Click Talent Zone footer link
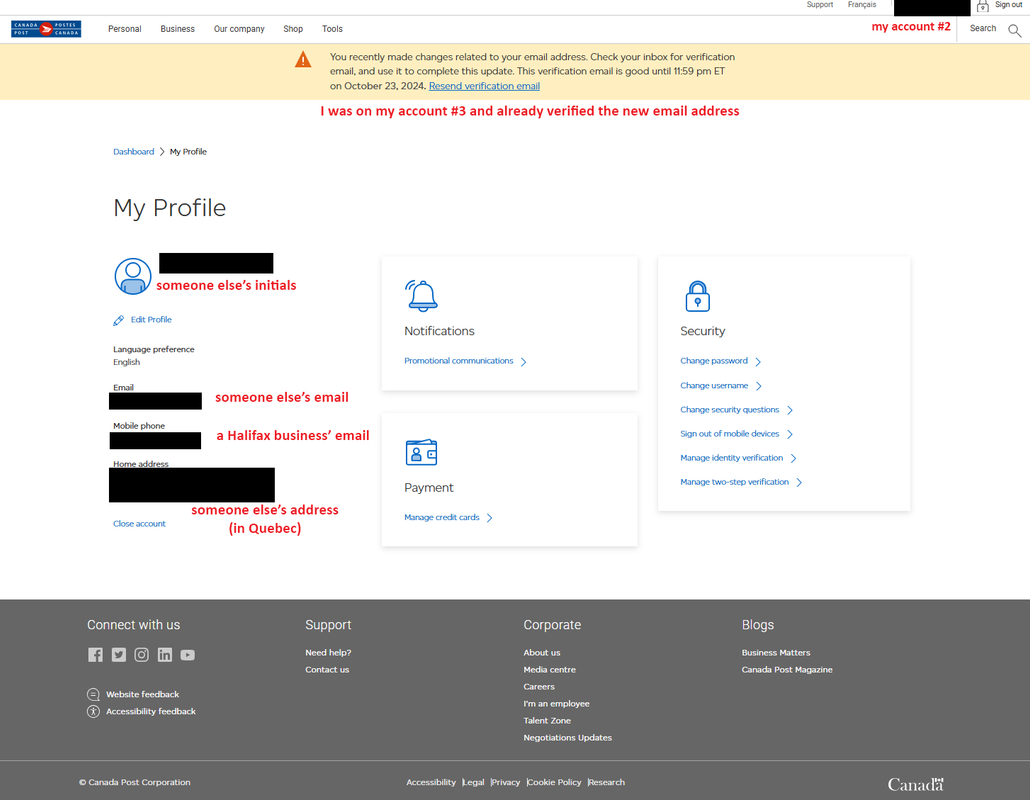Screen dimensions: 1030x800 pyautogui.click(x=547, y=721)
